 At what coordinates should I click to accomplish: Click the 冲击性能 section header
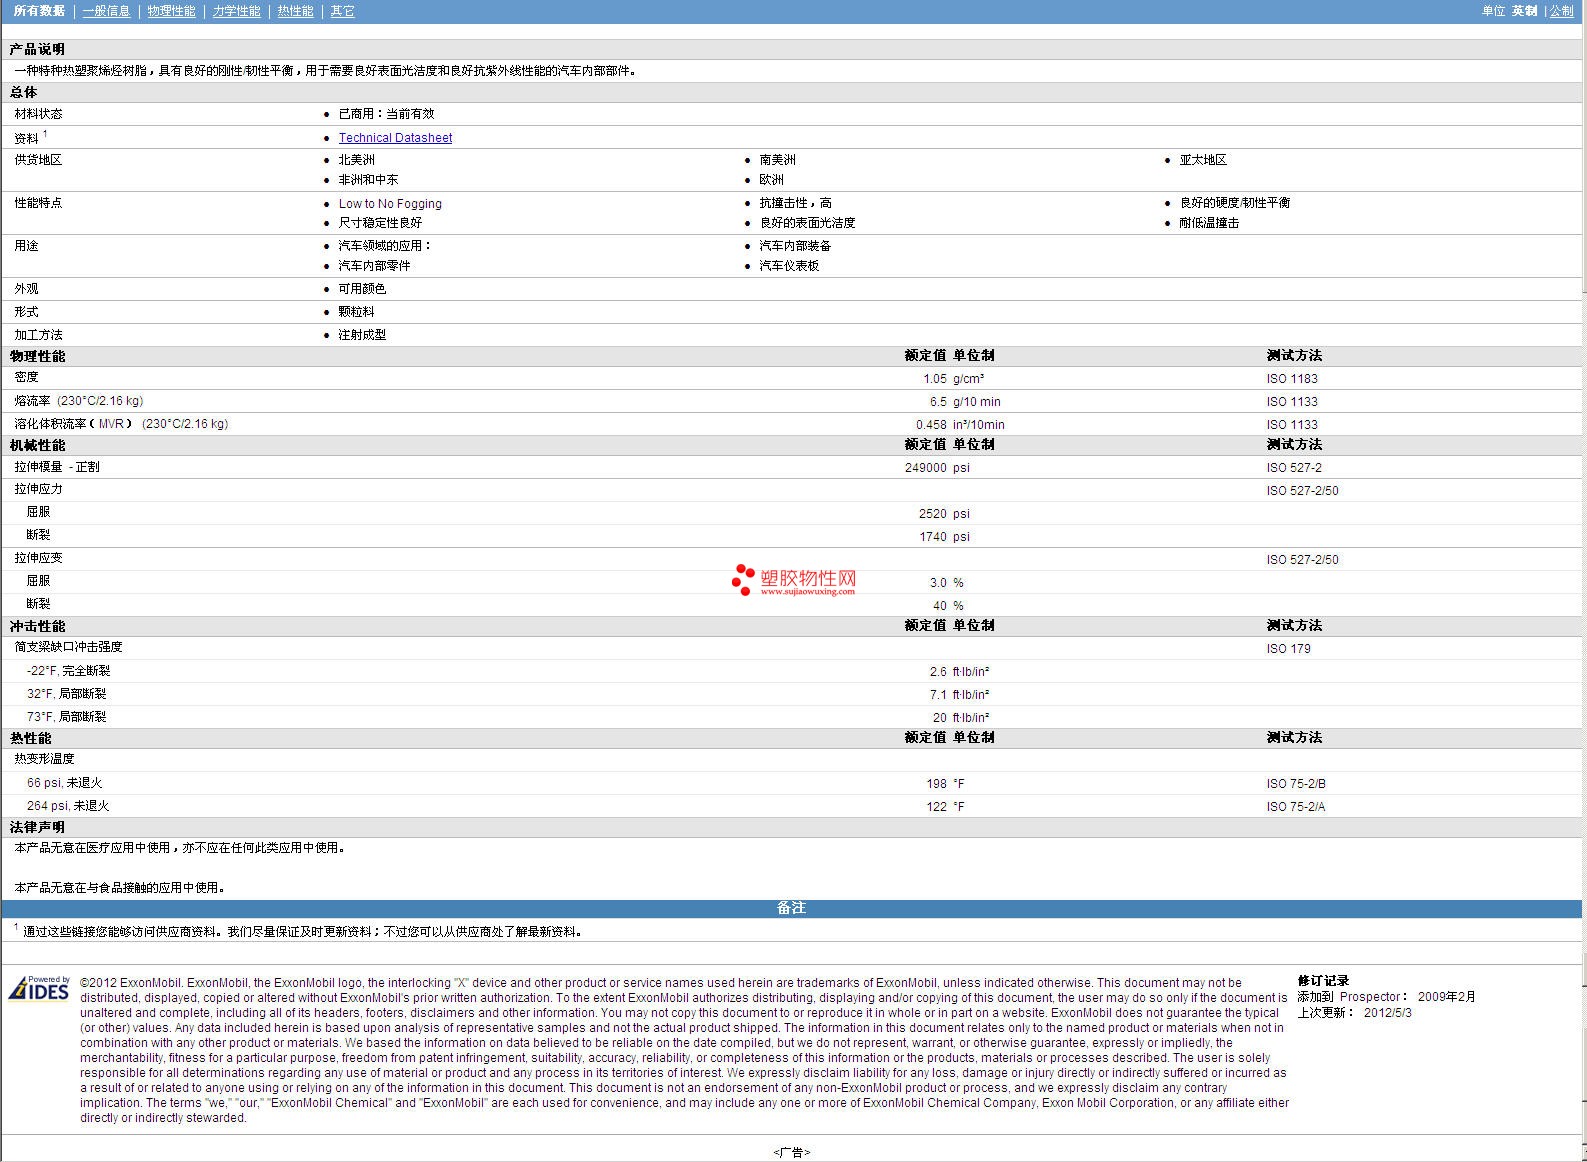point(37,626)
